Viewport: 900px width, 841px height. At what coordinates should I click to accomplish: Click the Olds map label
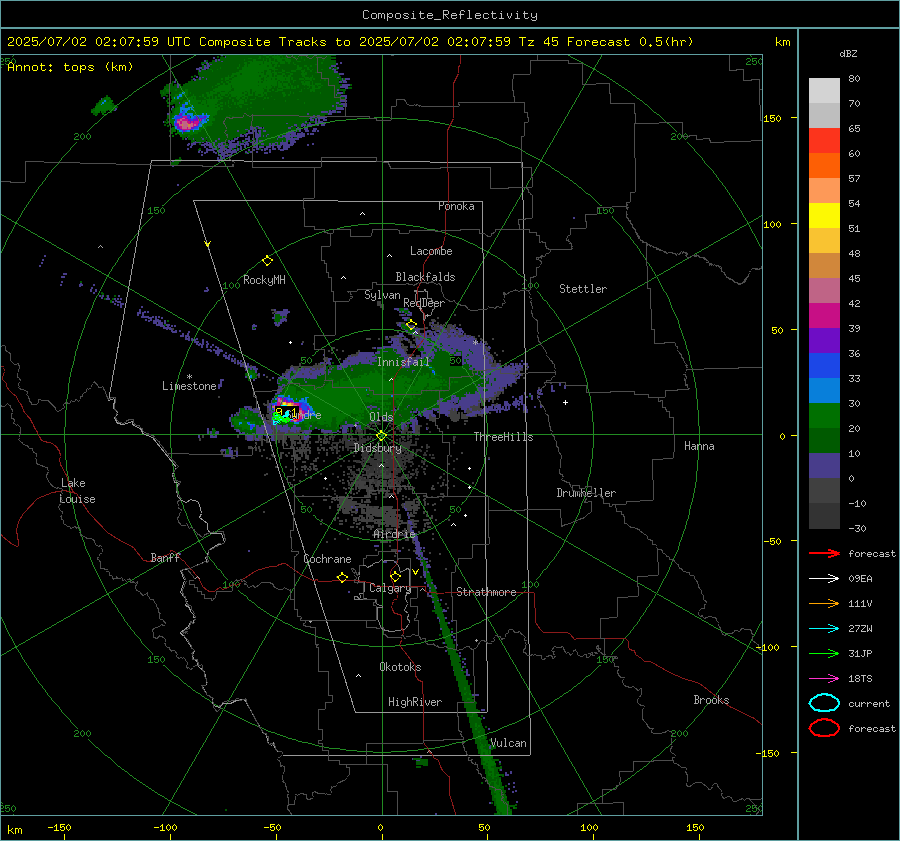pyautogui.click(x=381, y=417)
